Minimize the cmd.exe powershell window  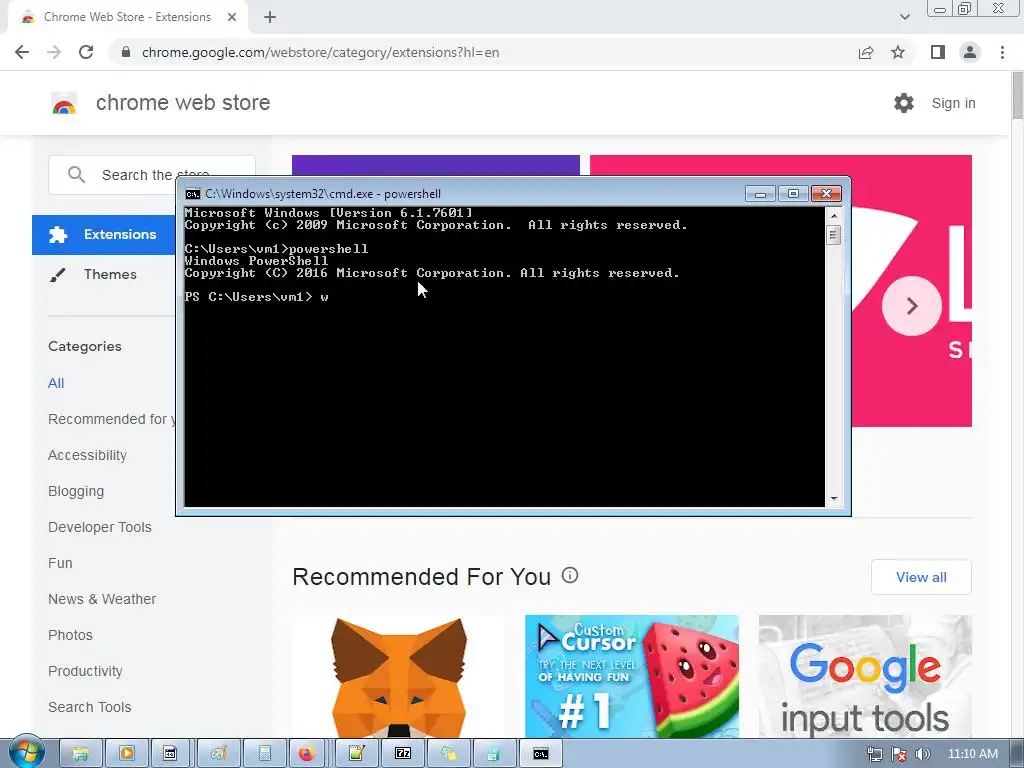click(x=760, y=194)
